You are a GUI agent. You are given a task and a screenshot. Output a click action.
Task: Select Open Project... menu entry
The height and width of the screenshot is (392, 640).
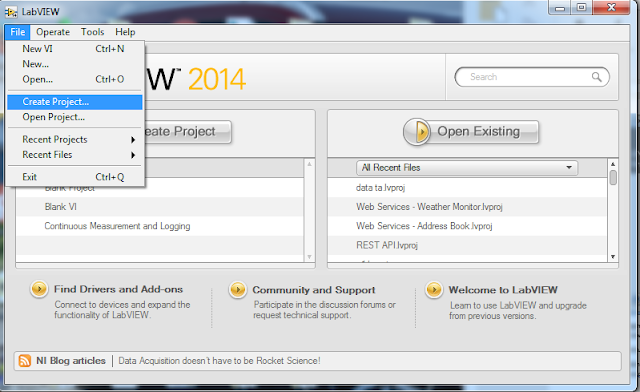[74, 117]
